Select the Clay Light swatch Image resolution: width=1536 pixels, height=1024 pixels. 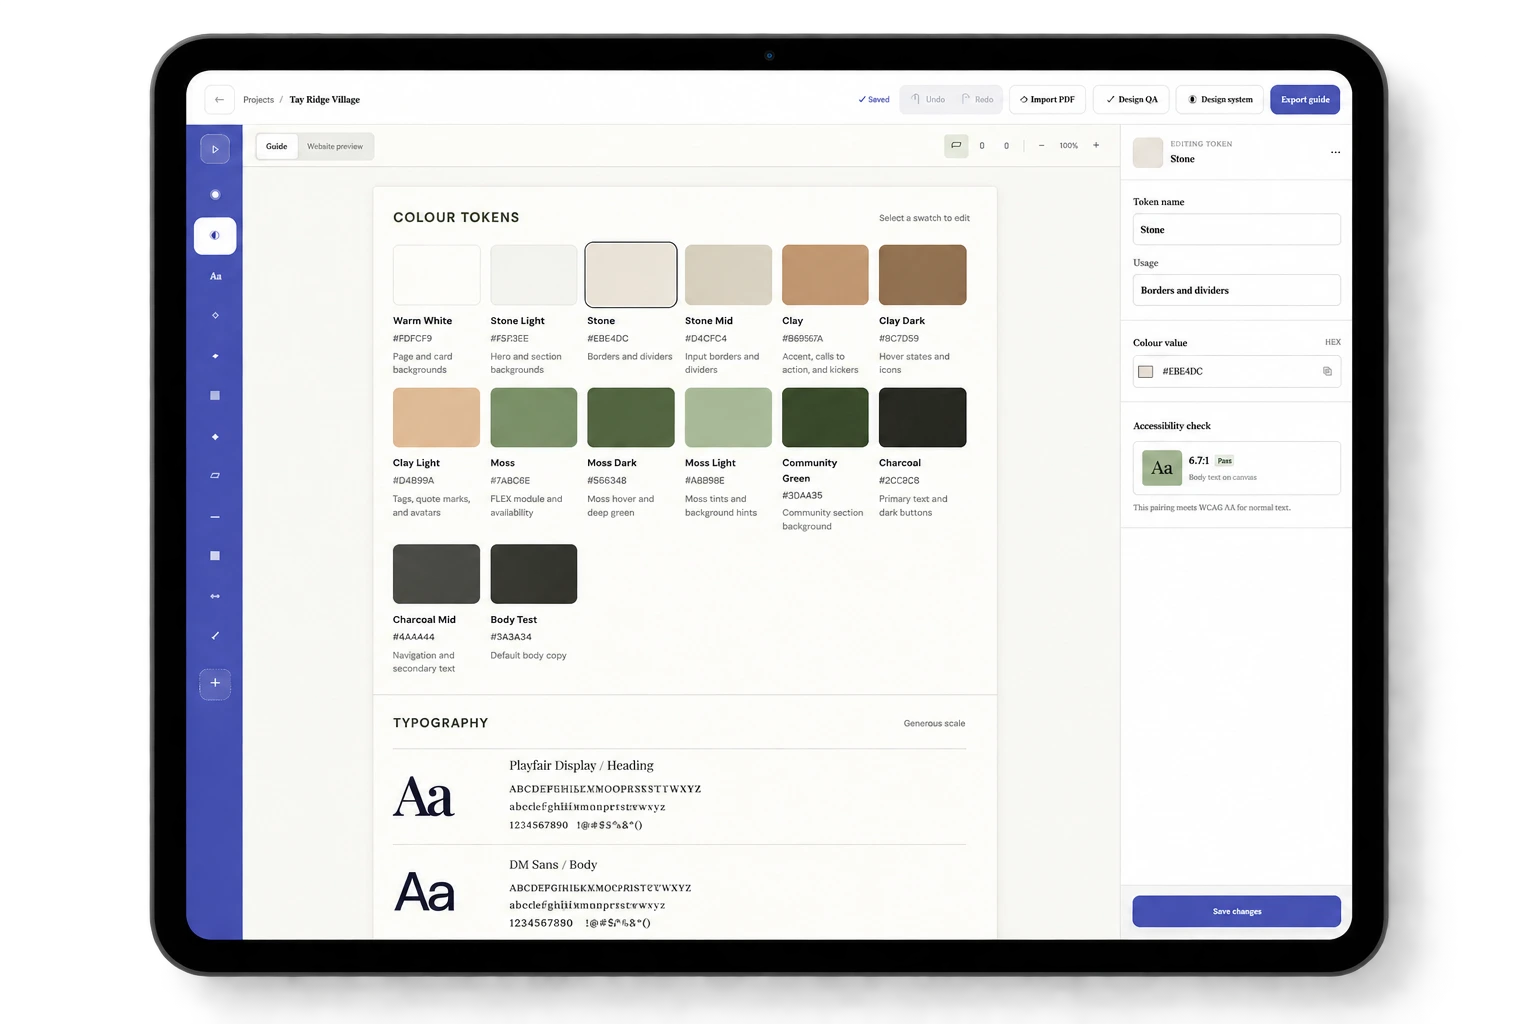pyautogui.click(x=436, y=417)
